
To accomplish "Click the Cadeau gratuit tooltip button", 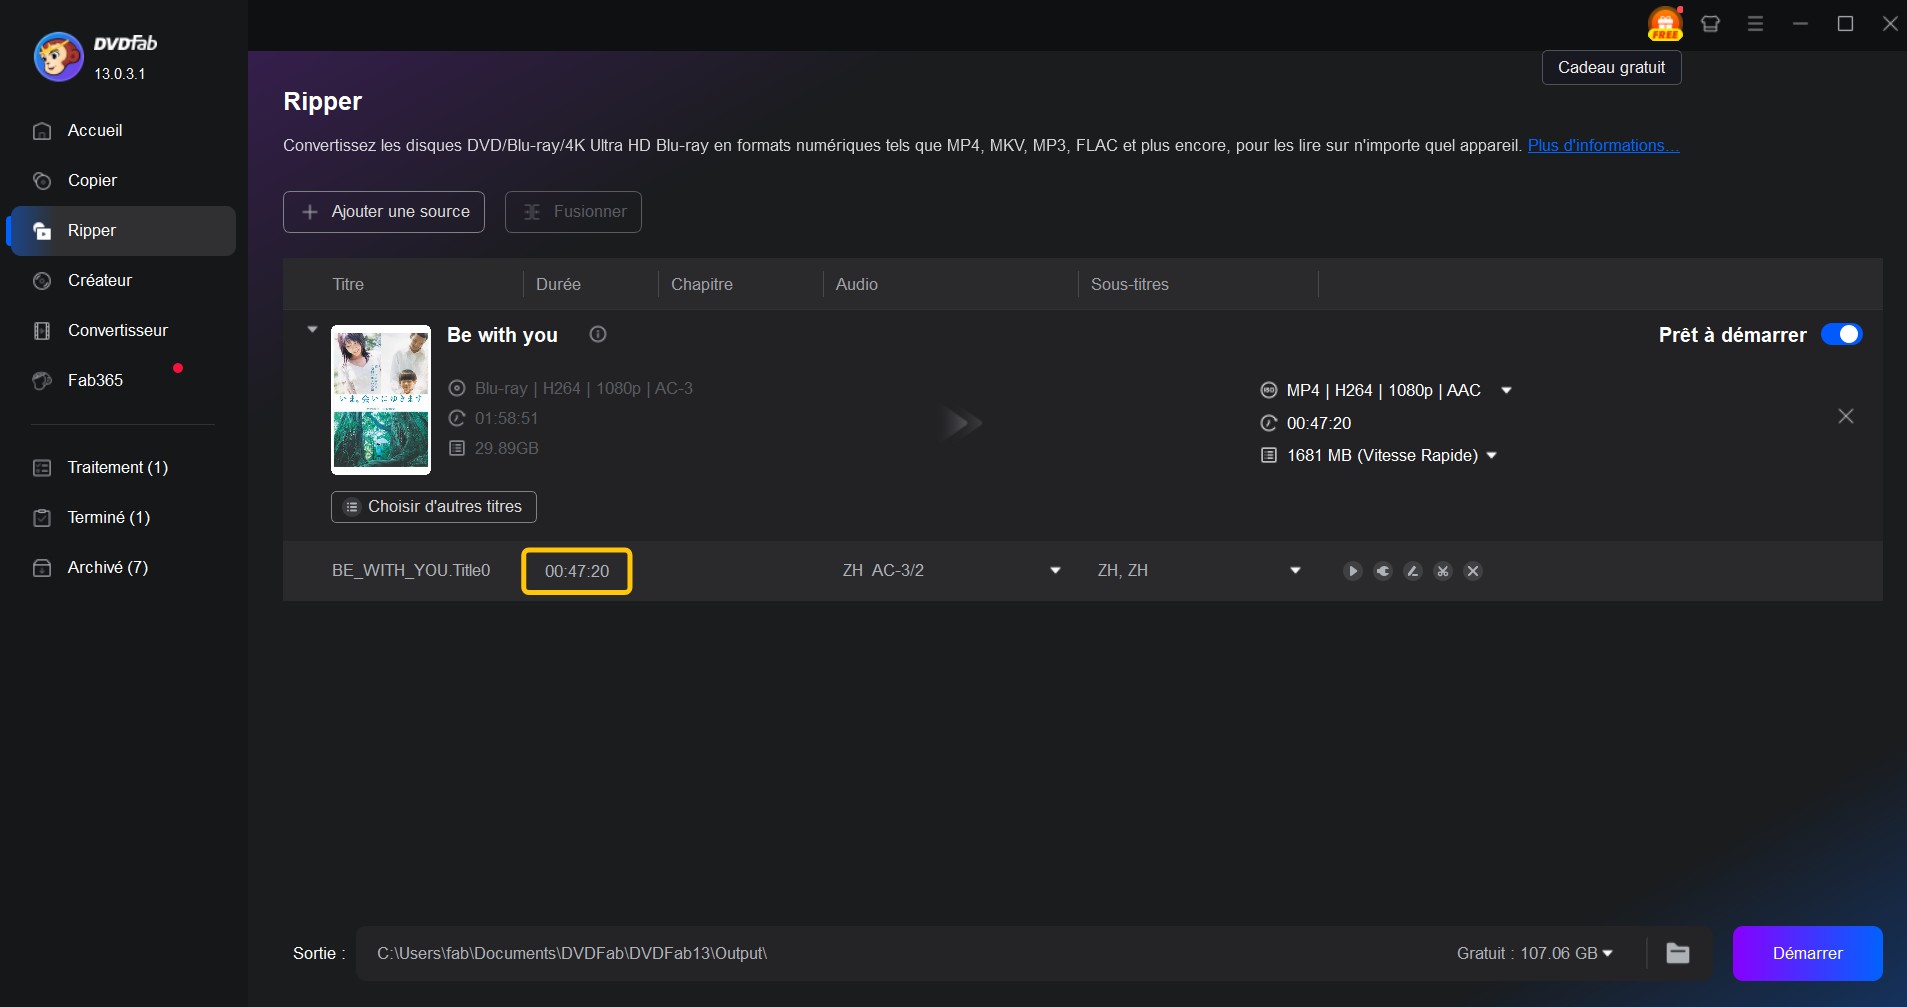I will coord(1611,68).
